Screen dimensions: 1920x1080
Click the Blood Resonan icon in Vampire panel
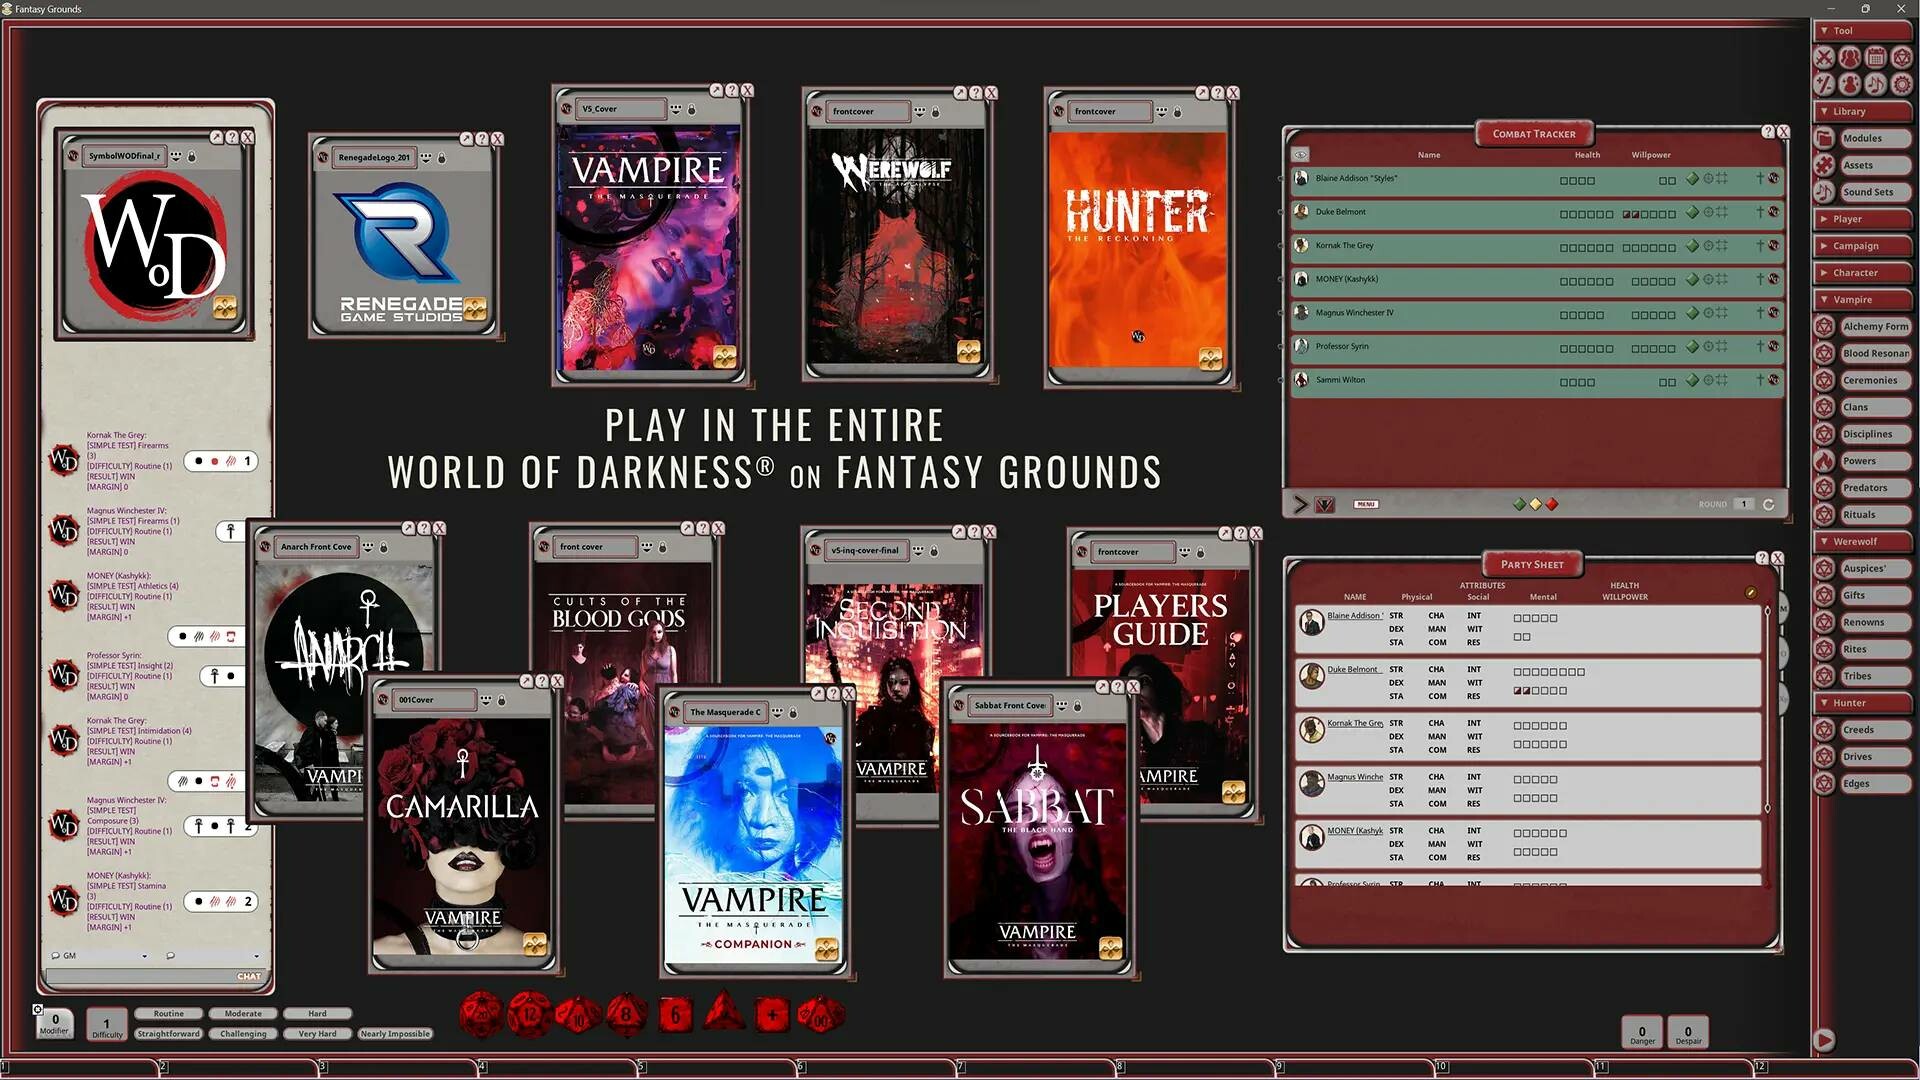(1825, 352)
